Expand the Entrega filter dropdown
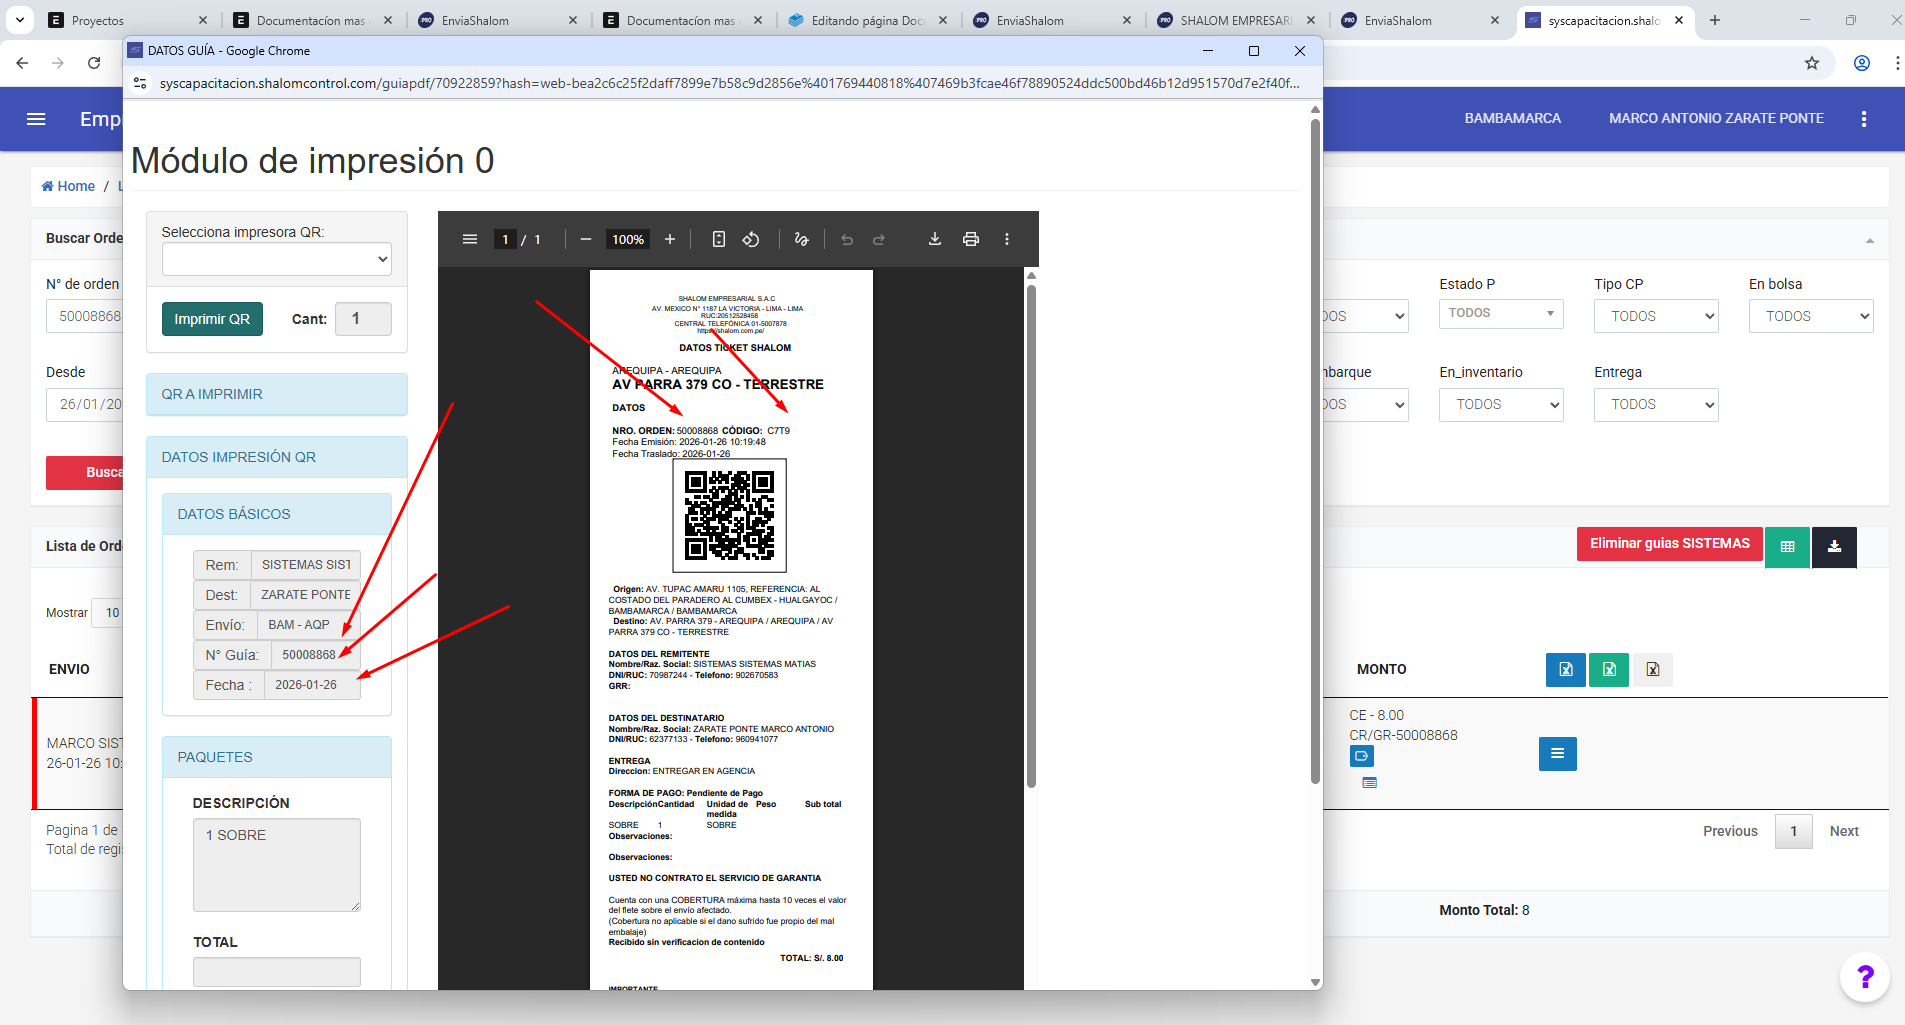The width and height of the screenshot is (1905, 1025). coord(1655,404)
